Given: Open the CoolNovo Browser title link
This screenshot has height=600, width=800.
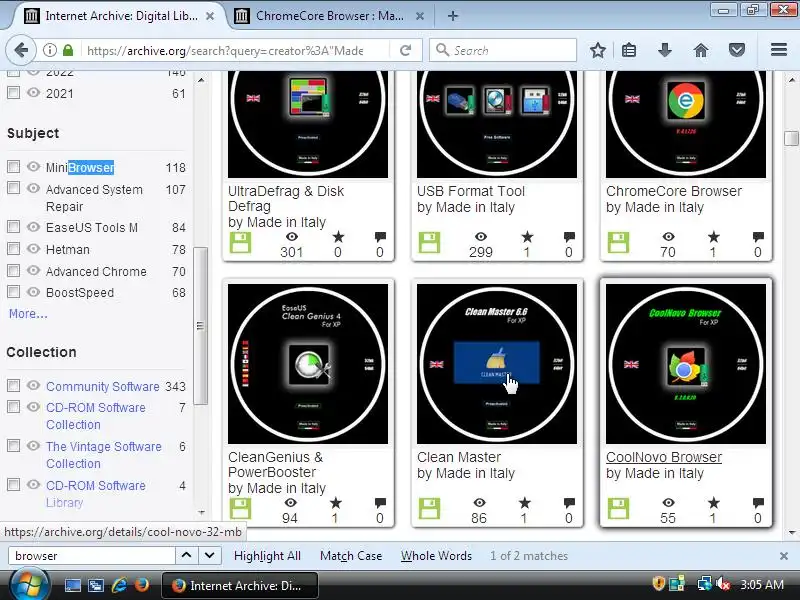Looking at the screenshot, I should (x=664, y=457).
